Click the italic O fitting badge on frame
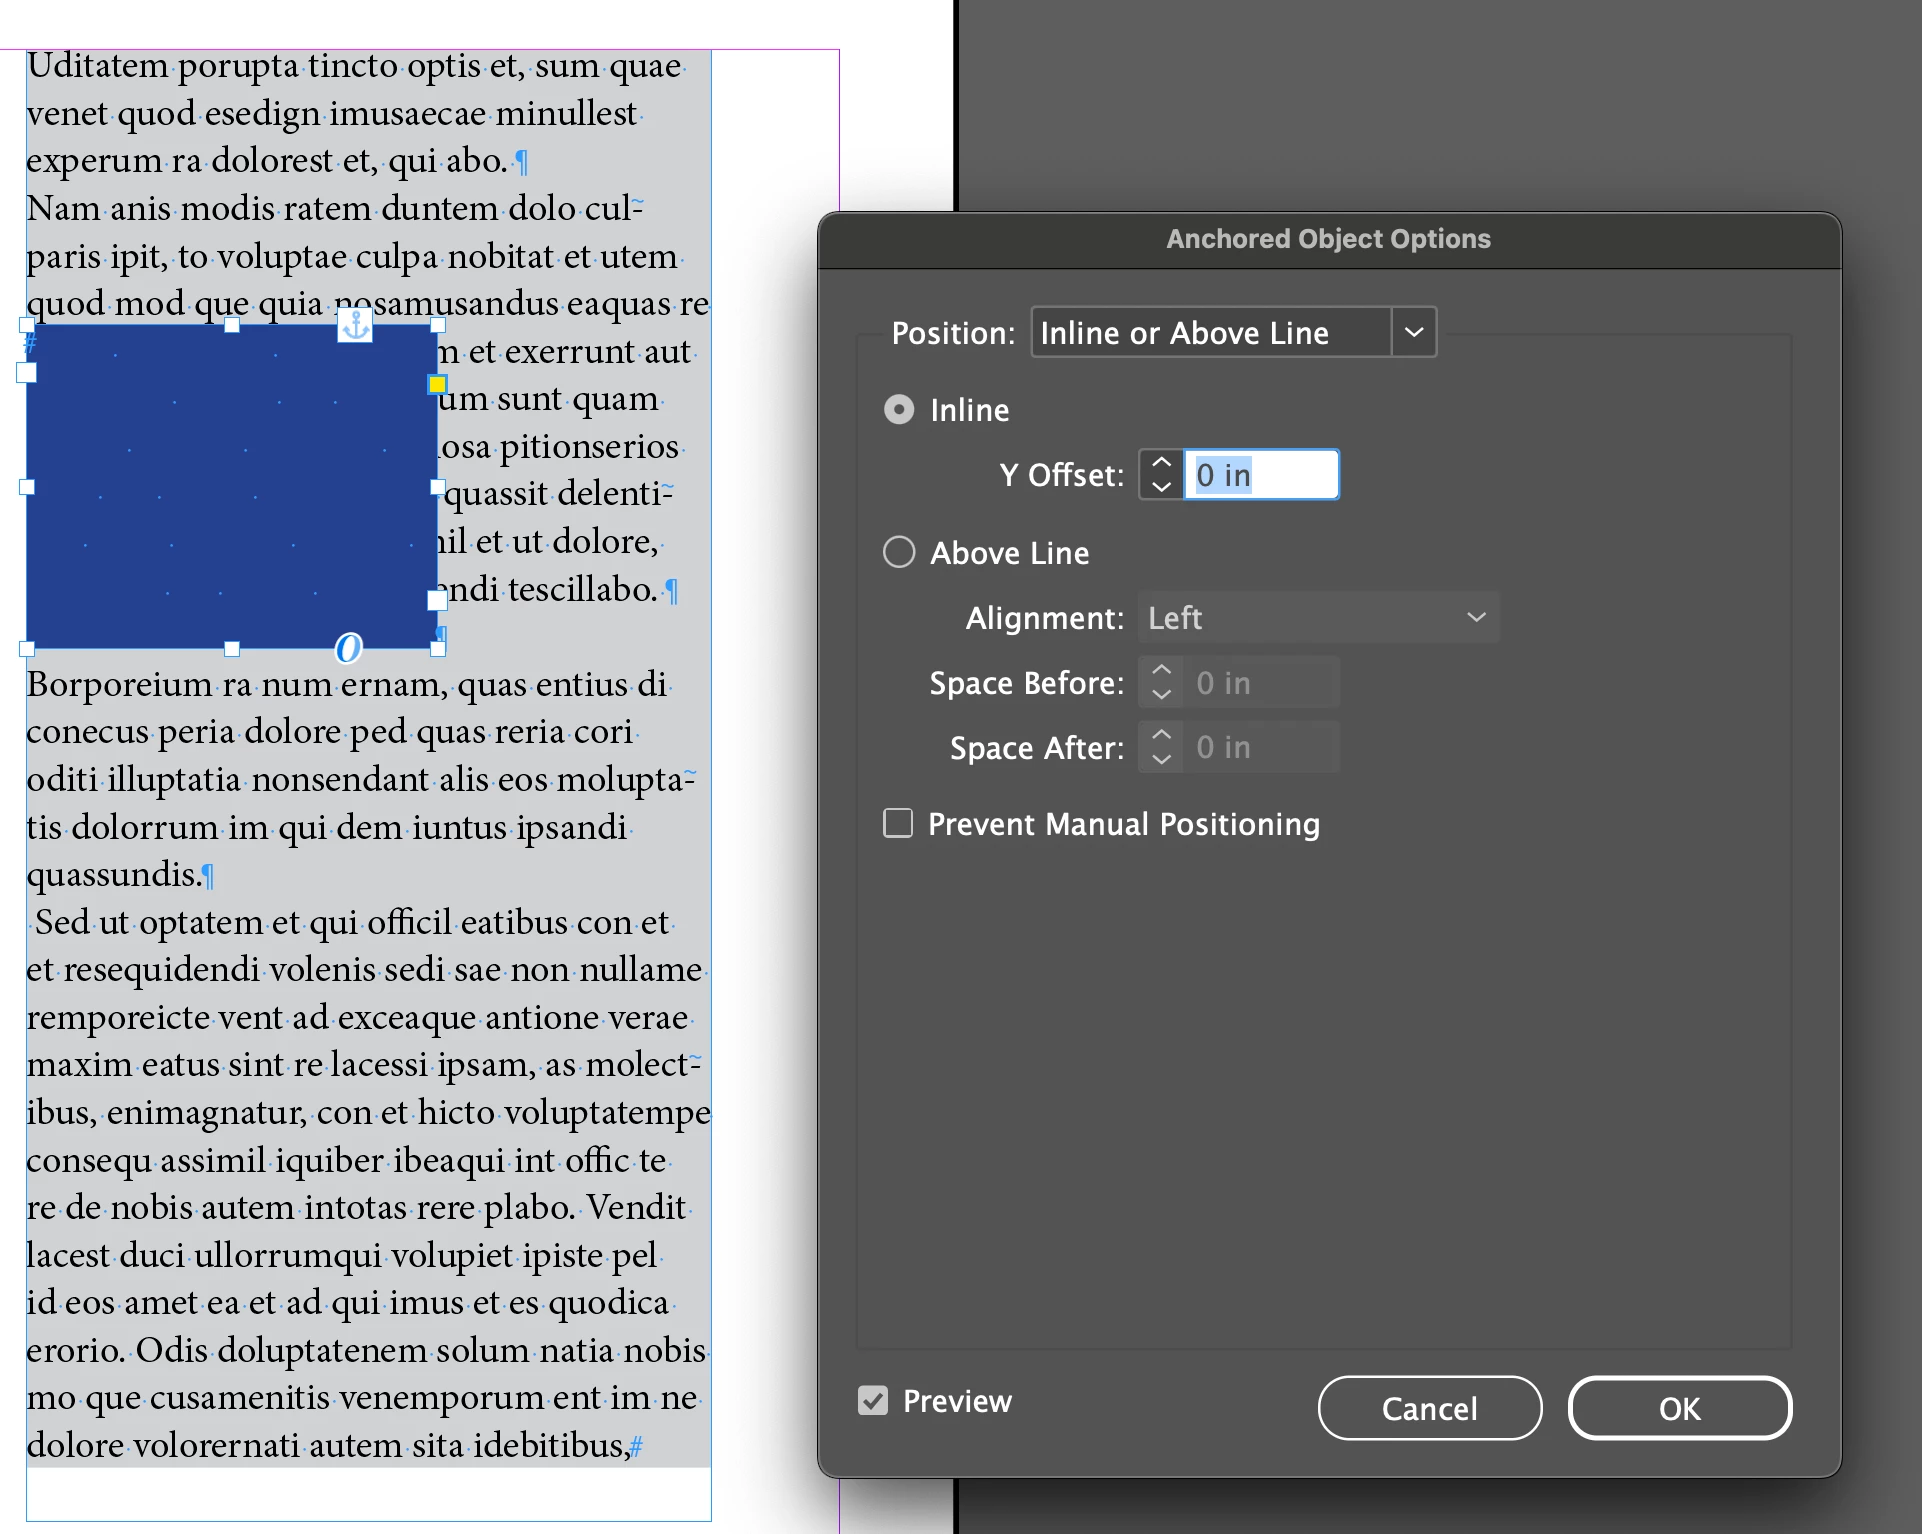Screen dimensions: 1922x1534 coord(348,648)
